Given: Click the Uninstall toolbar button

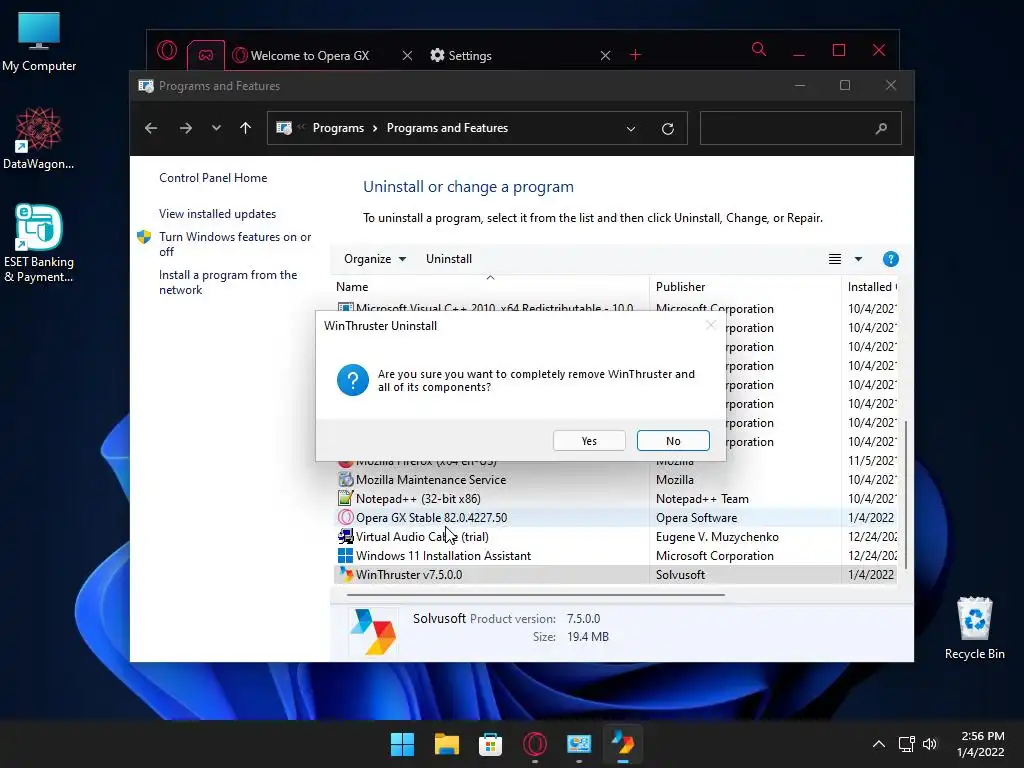Looking at the screenshot, I should (x=449, y=259).
